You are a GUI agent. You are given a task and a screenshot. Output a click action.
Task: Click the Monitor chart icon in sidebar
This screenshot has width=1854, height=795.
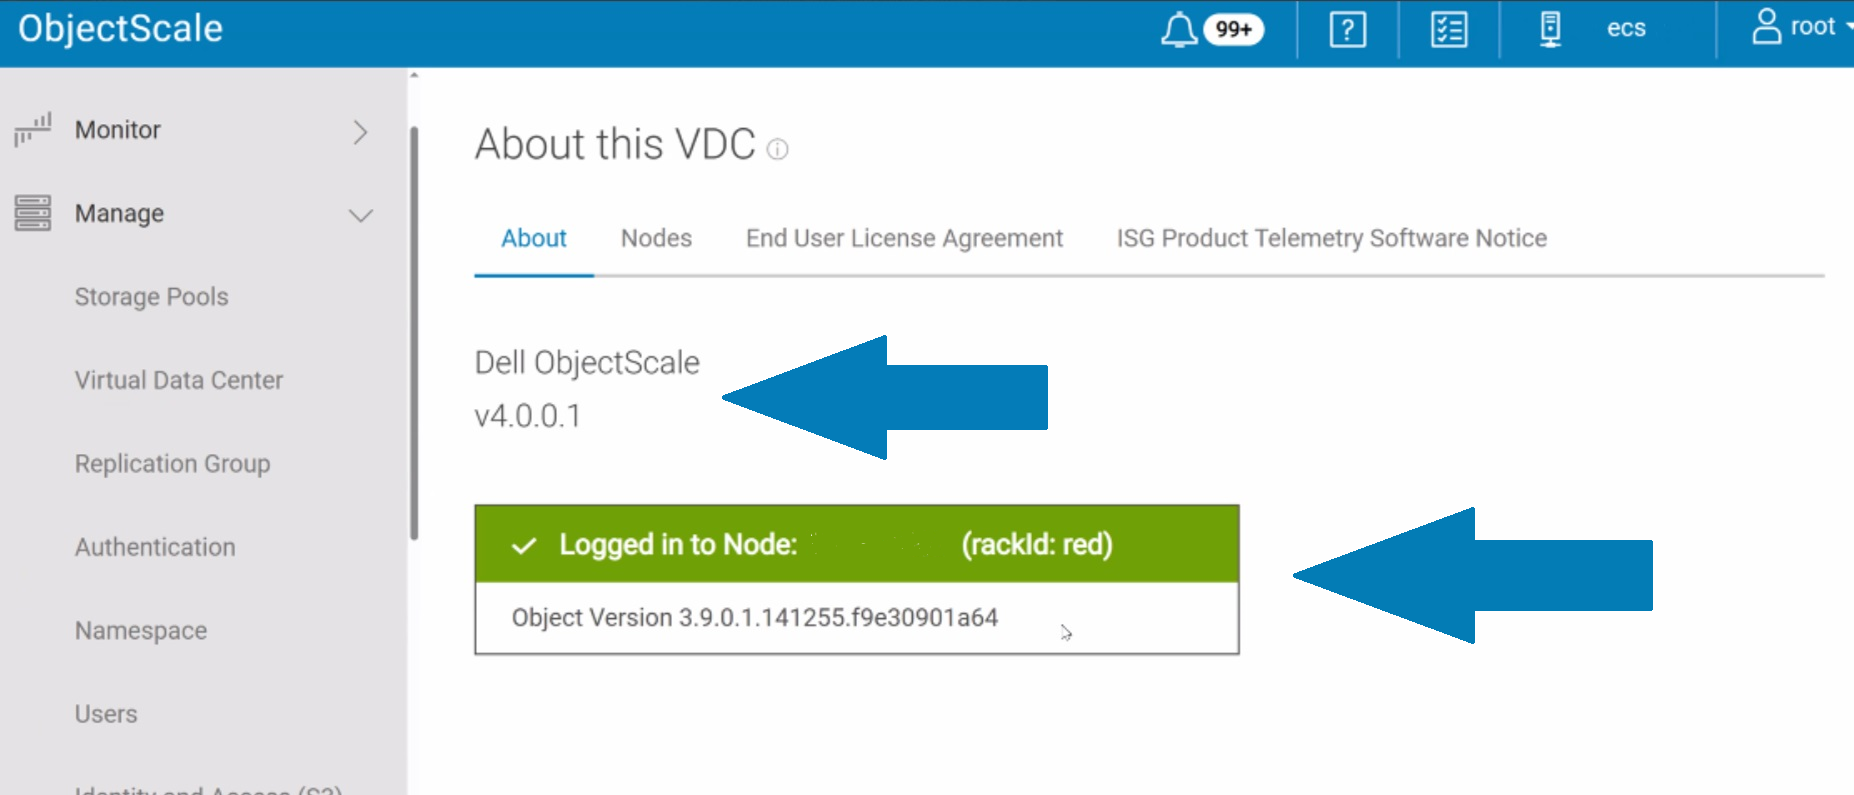click(32, 130)
